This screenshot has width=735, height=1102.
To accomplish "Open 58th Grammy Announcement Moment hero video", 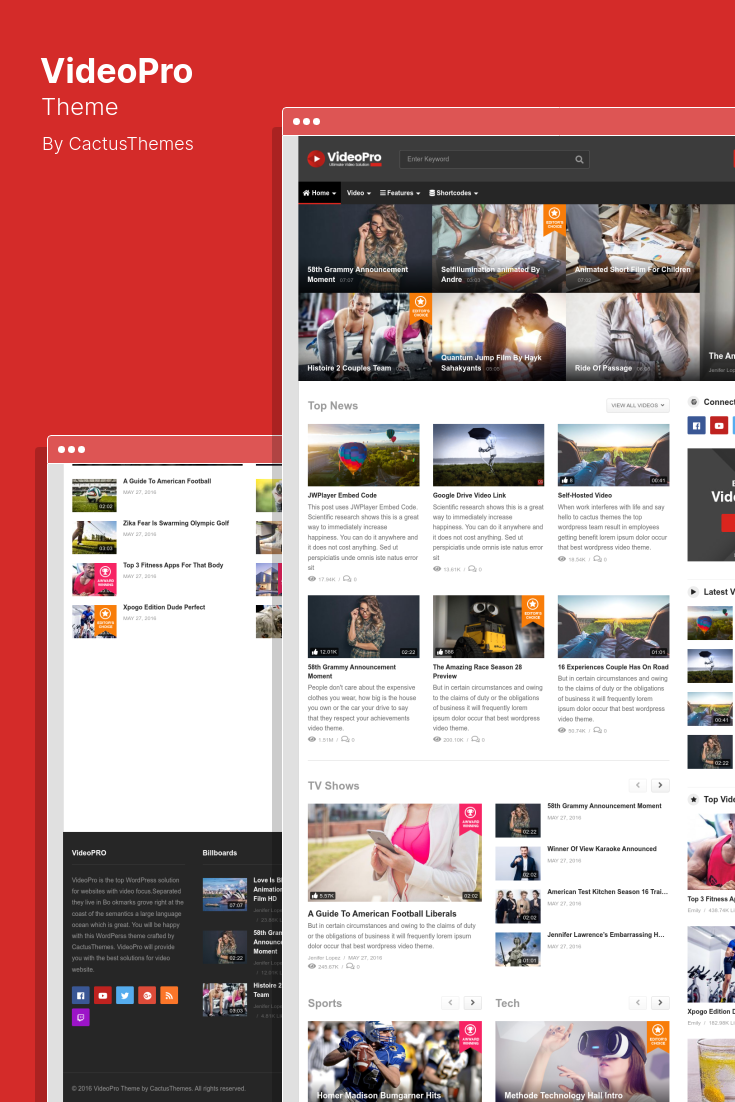I will [x=365, y=248].
